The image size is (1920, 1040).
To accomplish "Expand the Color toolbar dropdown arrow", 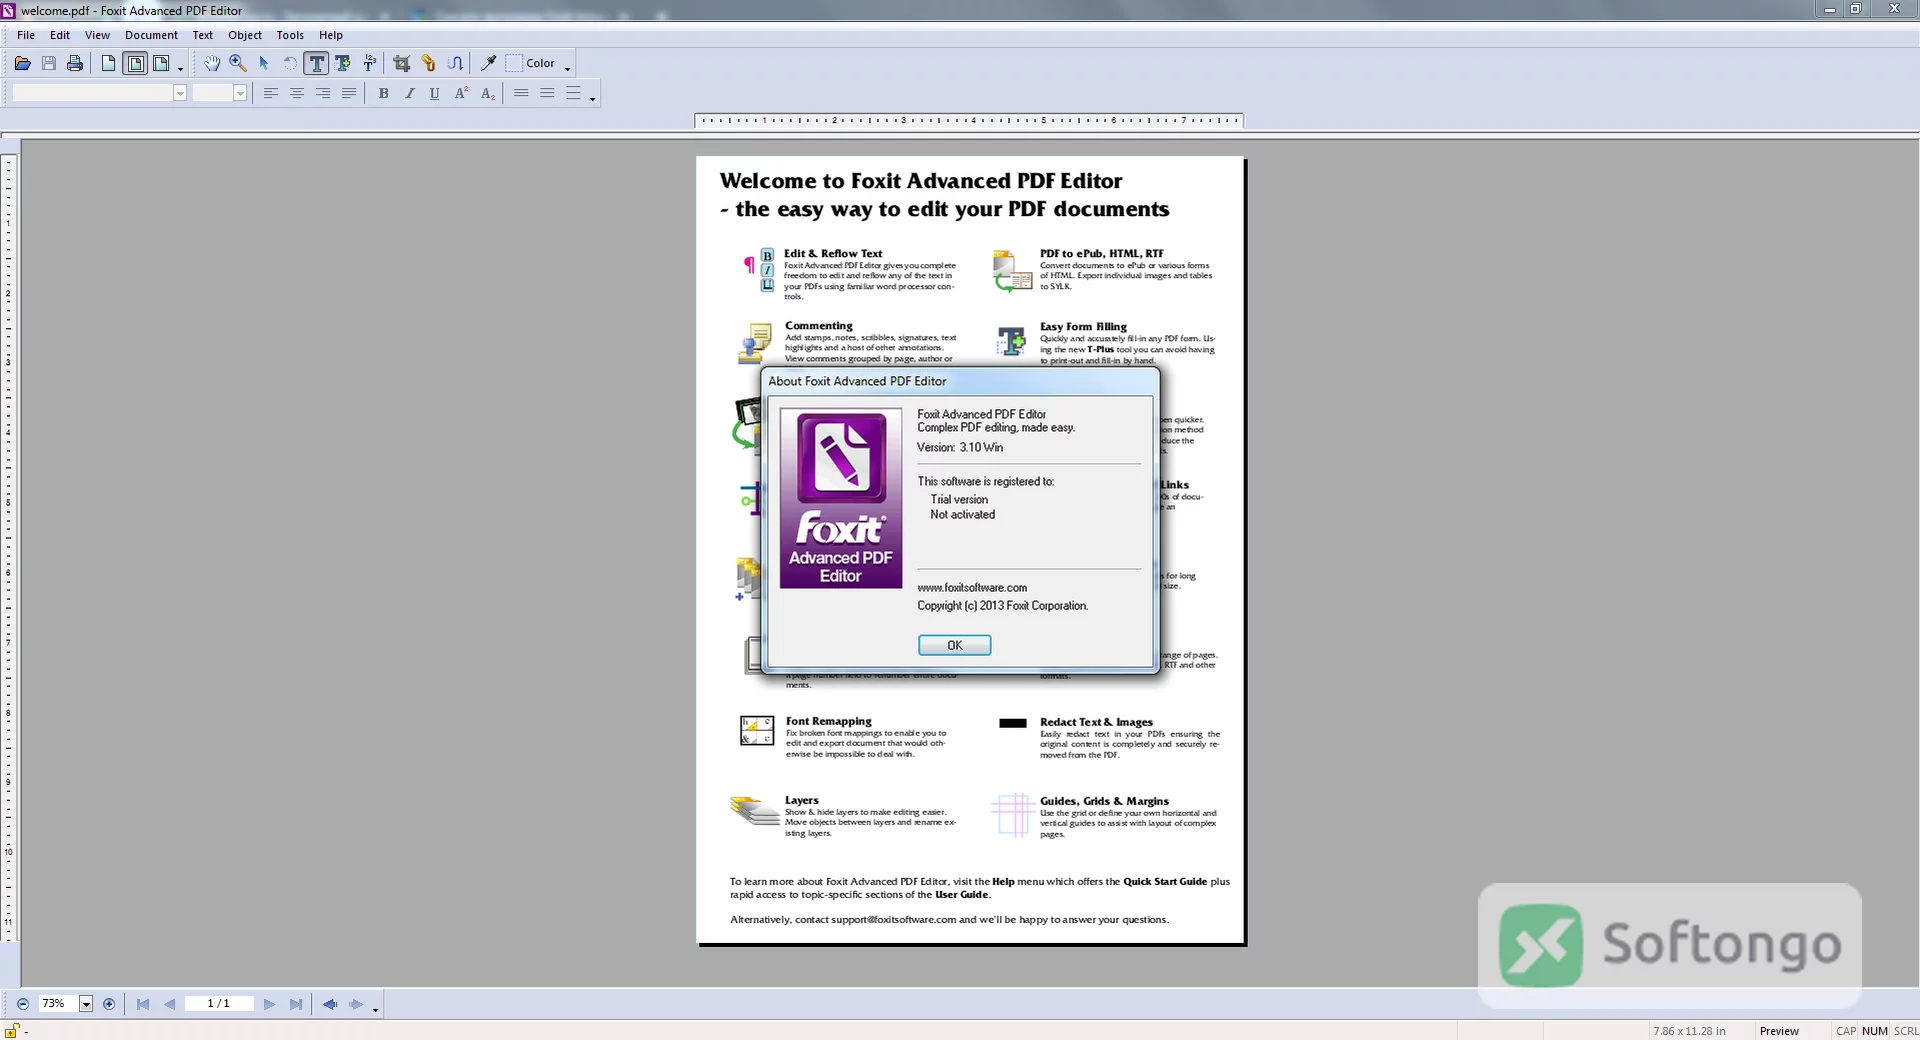I will point(568,68).
